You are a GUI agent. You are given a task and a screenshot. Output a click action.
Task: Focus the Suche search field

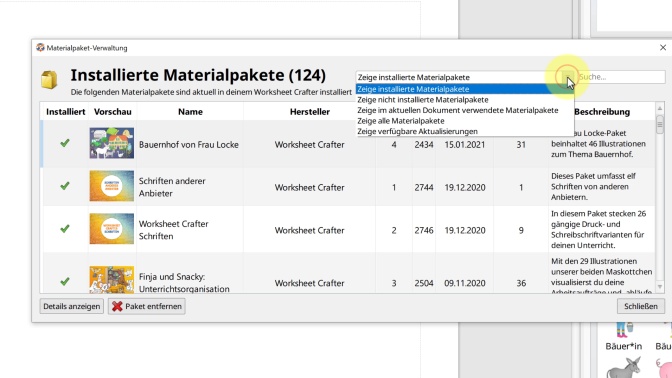pyautogui.click(x=621, y=77)
